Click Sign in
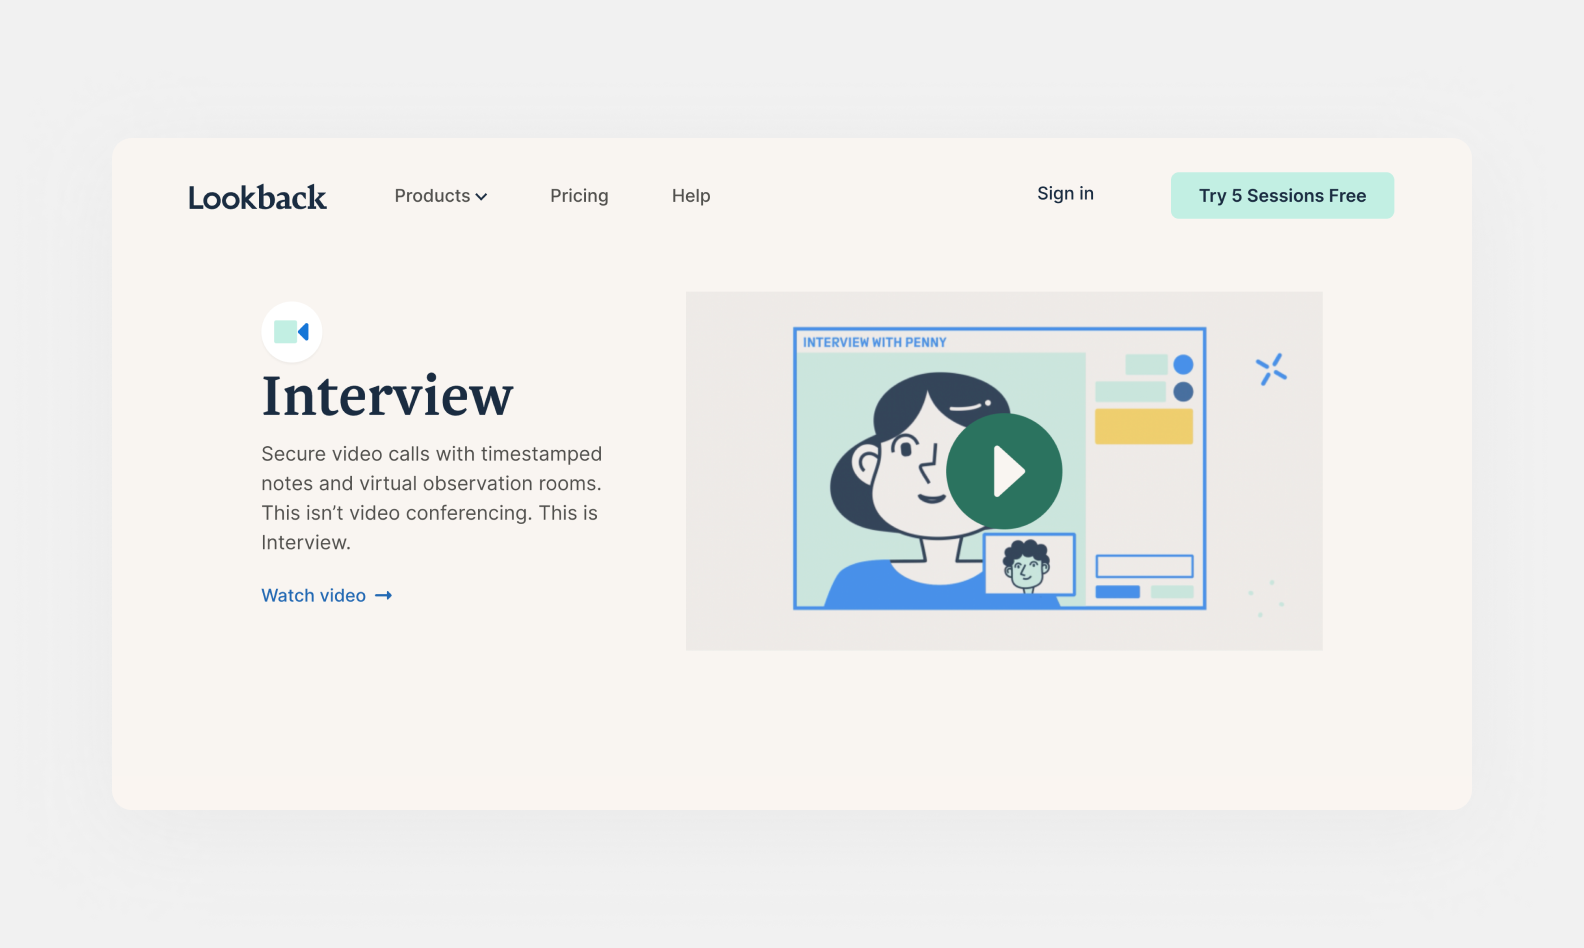Image resolution: width=1584 pixels, height=948 pixels. 1065,194
